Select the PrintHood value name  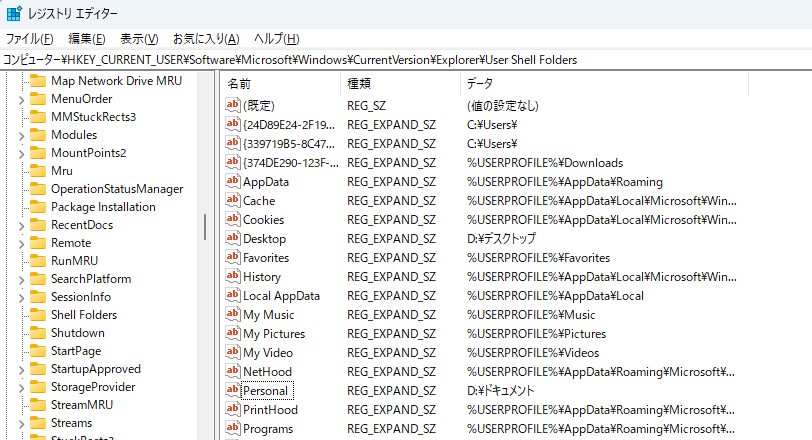(x=270, y=410)
